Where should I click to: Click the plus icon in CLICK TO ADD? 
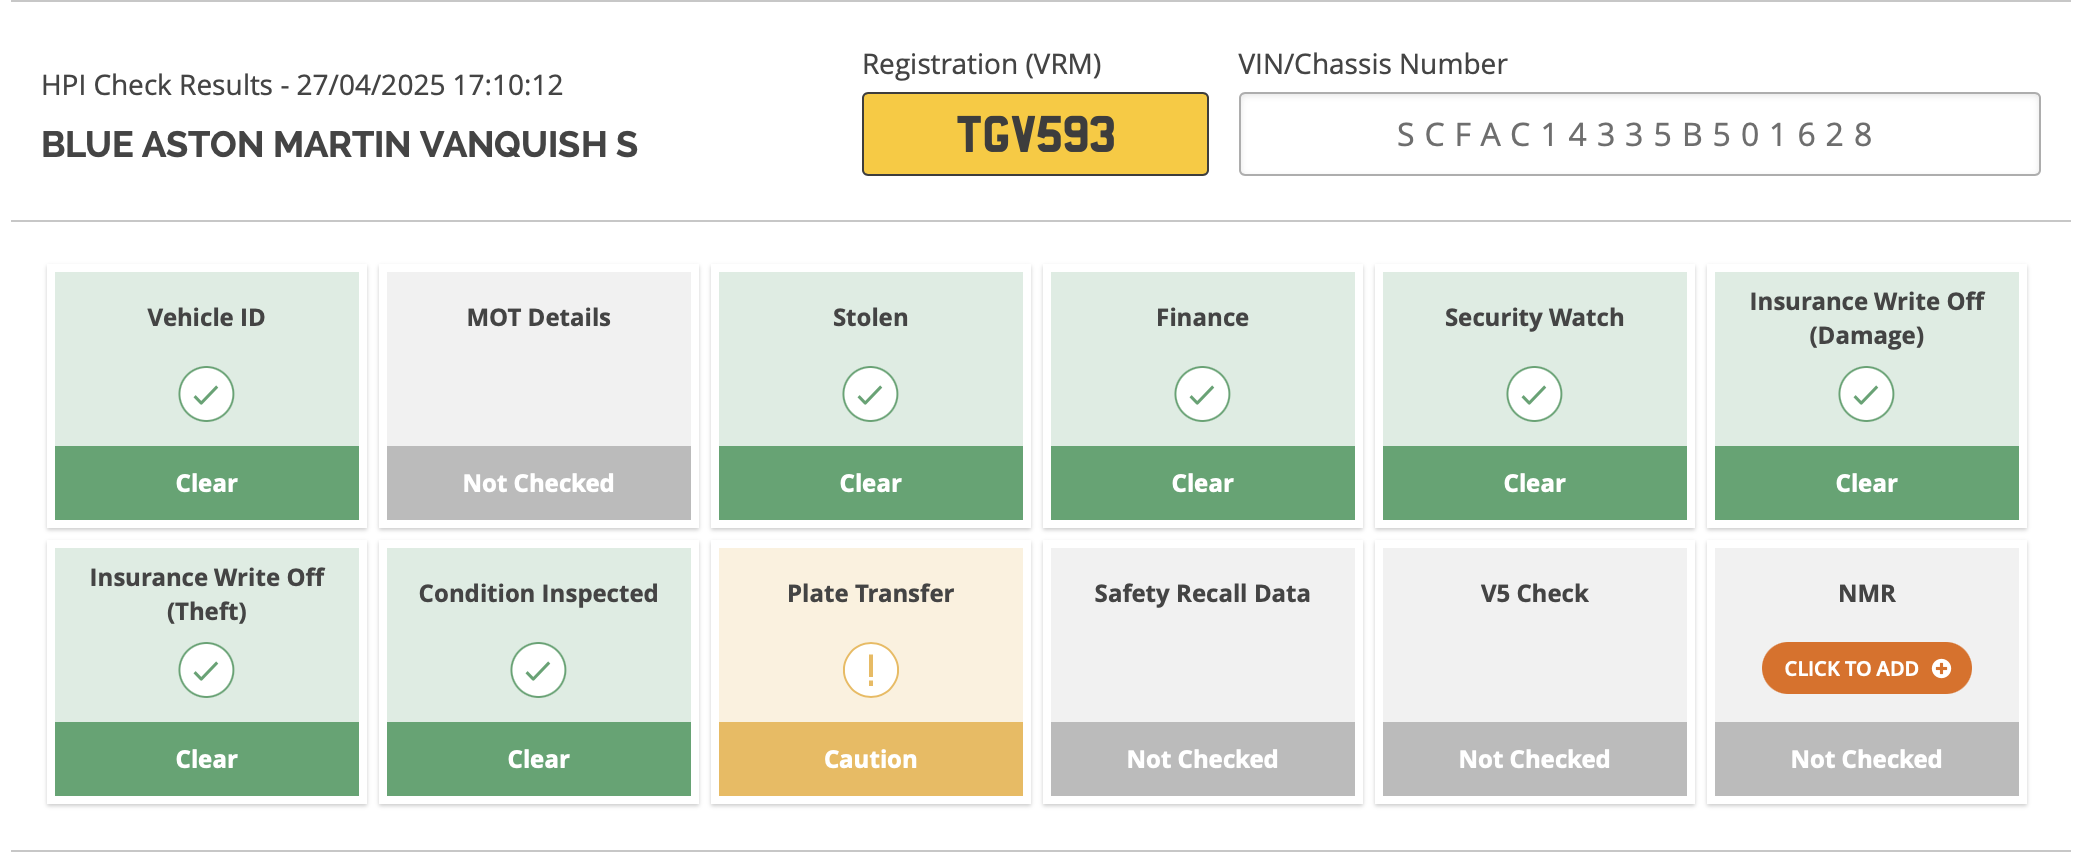(1941, 668)
